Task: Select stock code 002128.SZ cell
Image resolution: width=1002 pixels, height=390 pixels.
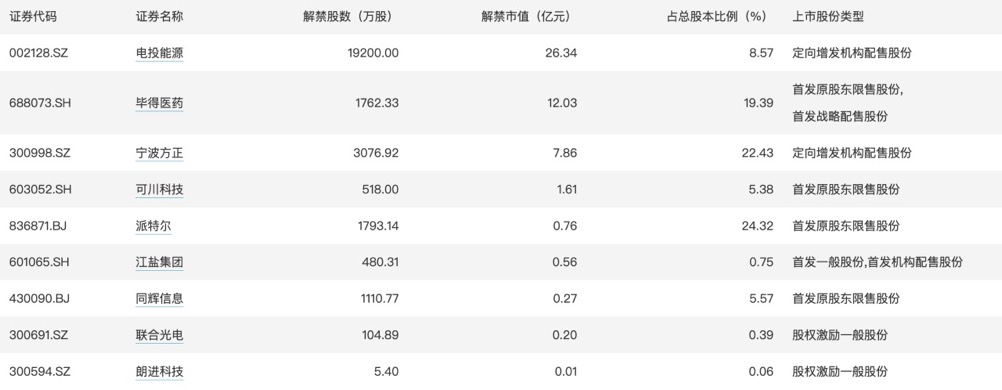Action: point(38,53)
